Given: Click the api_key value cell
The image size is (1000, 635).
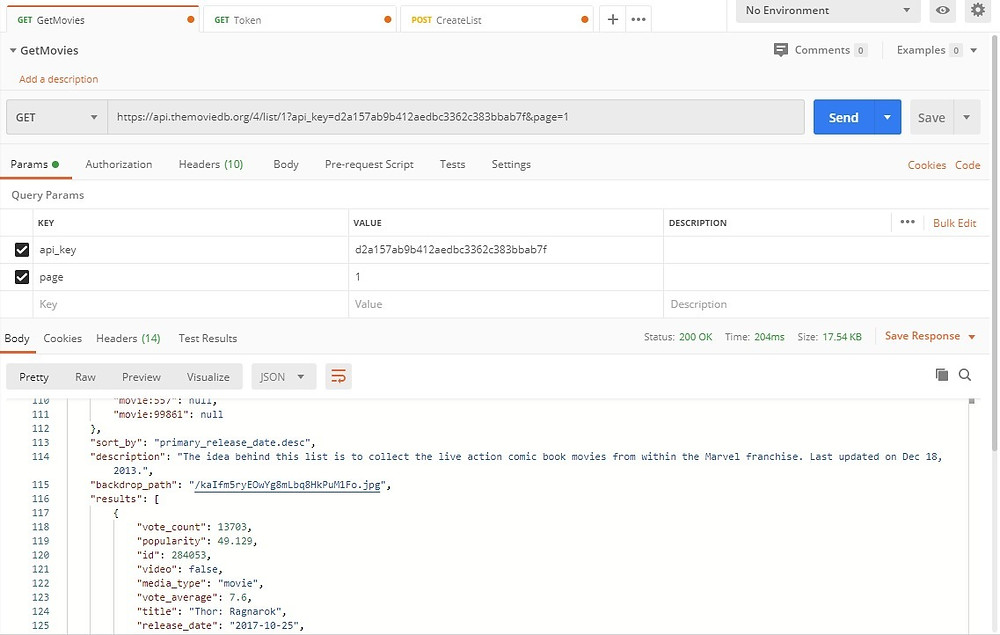Looking at the screenshot, I should (x=506, y=249).
